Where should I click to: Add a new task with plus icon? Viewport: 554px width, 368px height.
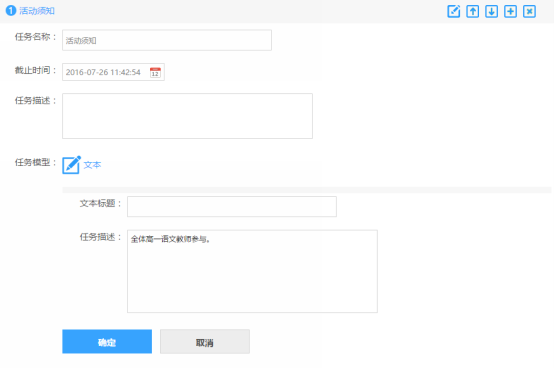(511, 11)
